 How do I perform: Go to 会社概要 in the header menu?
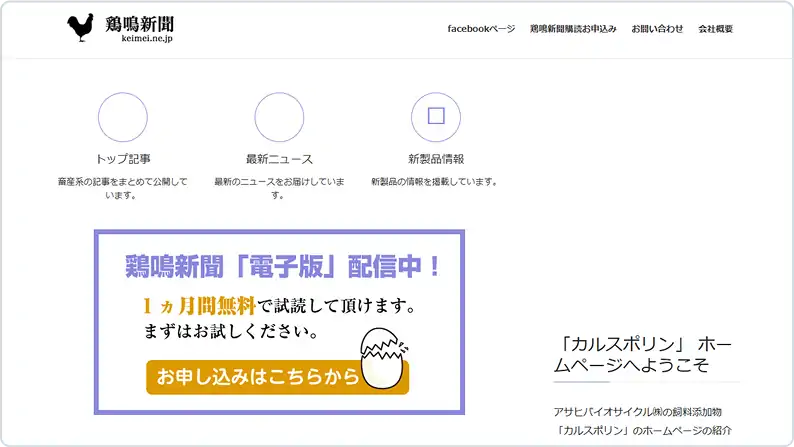pyautogui.click(x=715, y=29)
